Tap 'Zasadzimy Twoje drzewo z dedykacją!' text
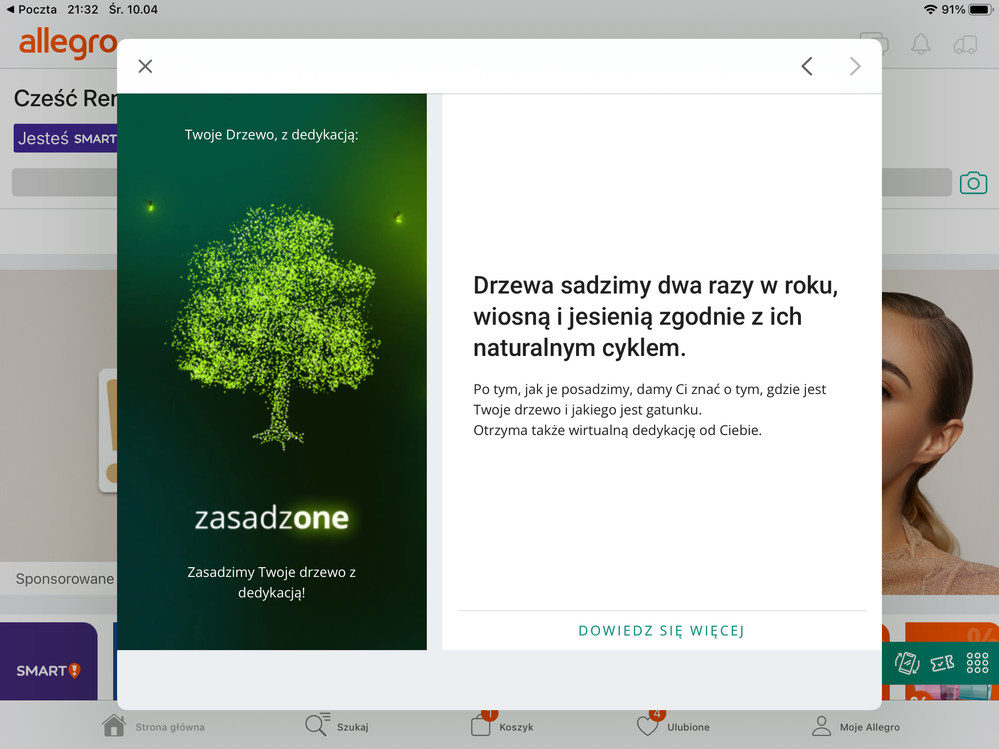This screenshot has height=749, width=999. pyautogui.click(x=271, y=582)
